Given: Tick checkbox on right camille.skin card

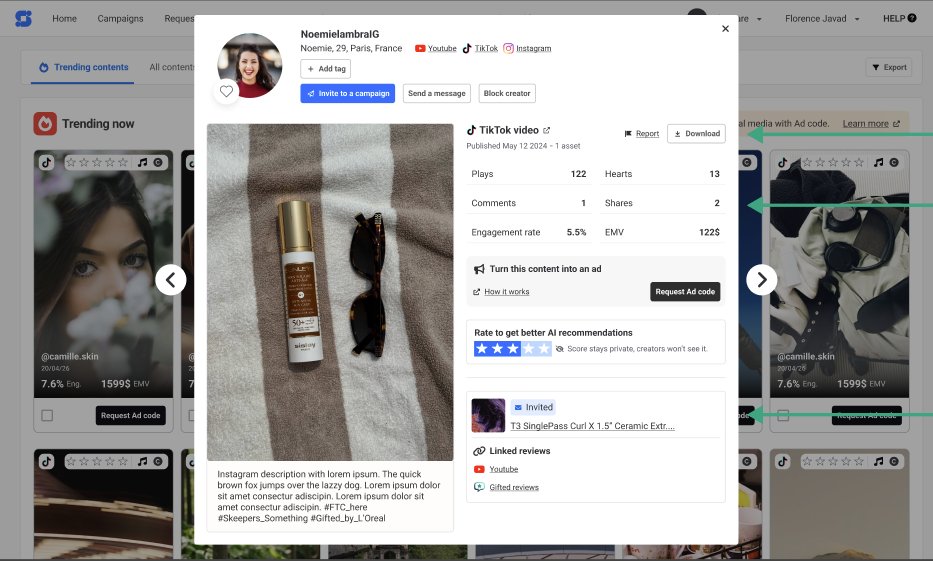Looking at the screenshot, I should [x=783, y=415].
